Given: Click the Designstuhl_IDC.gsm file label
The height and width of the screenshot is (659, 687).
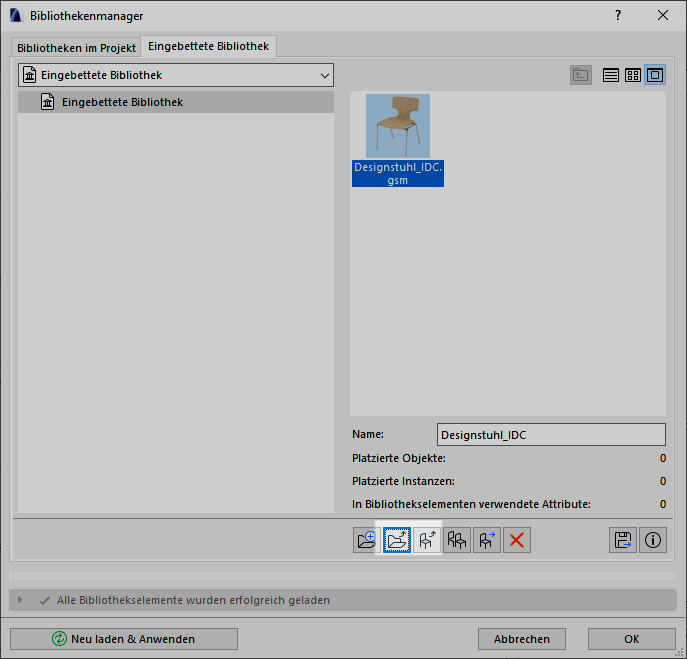Looking at the screenshot, I should coord(398,174).
